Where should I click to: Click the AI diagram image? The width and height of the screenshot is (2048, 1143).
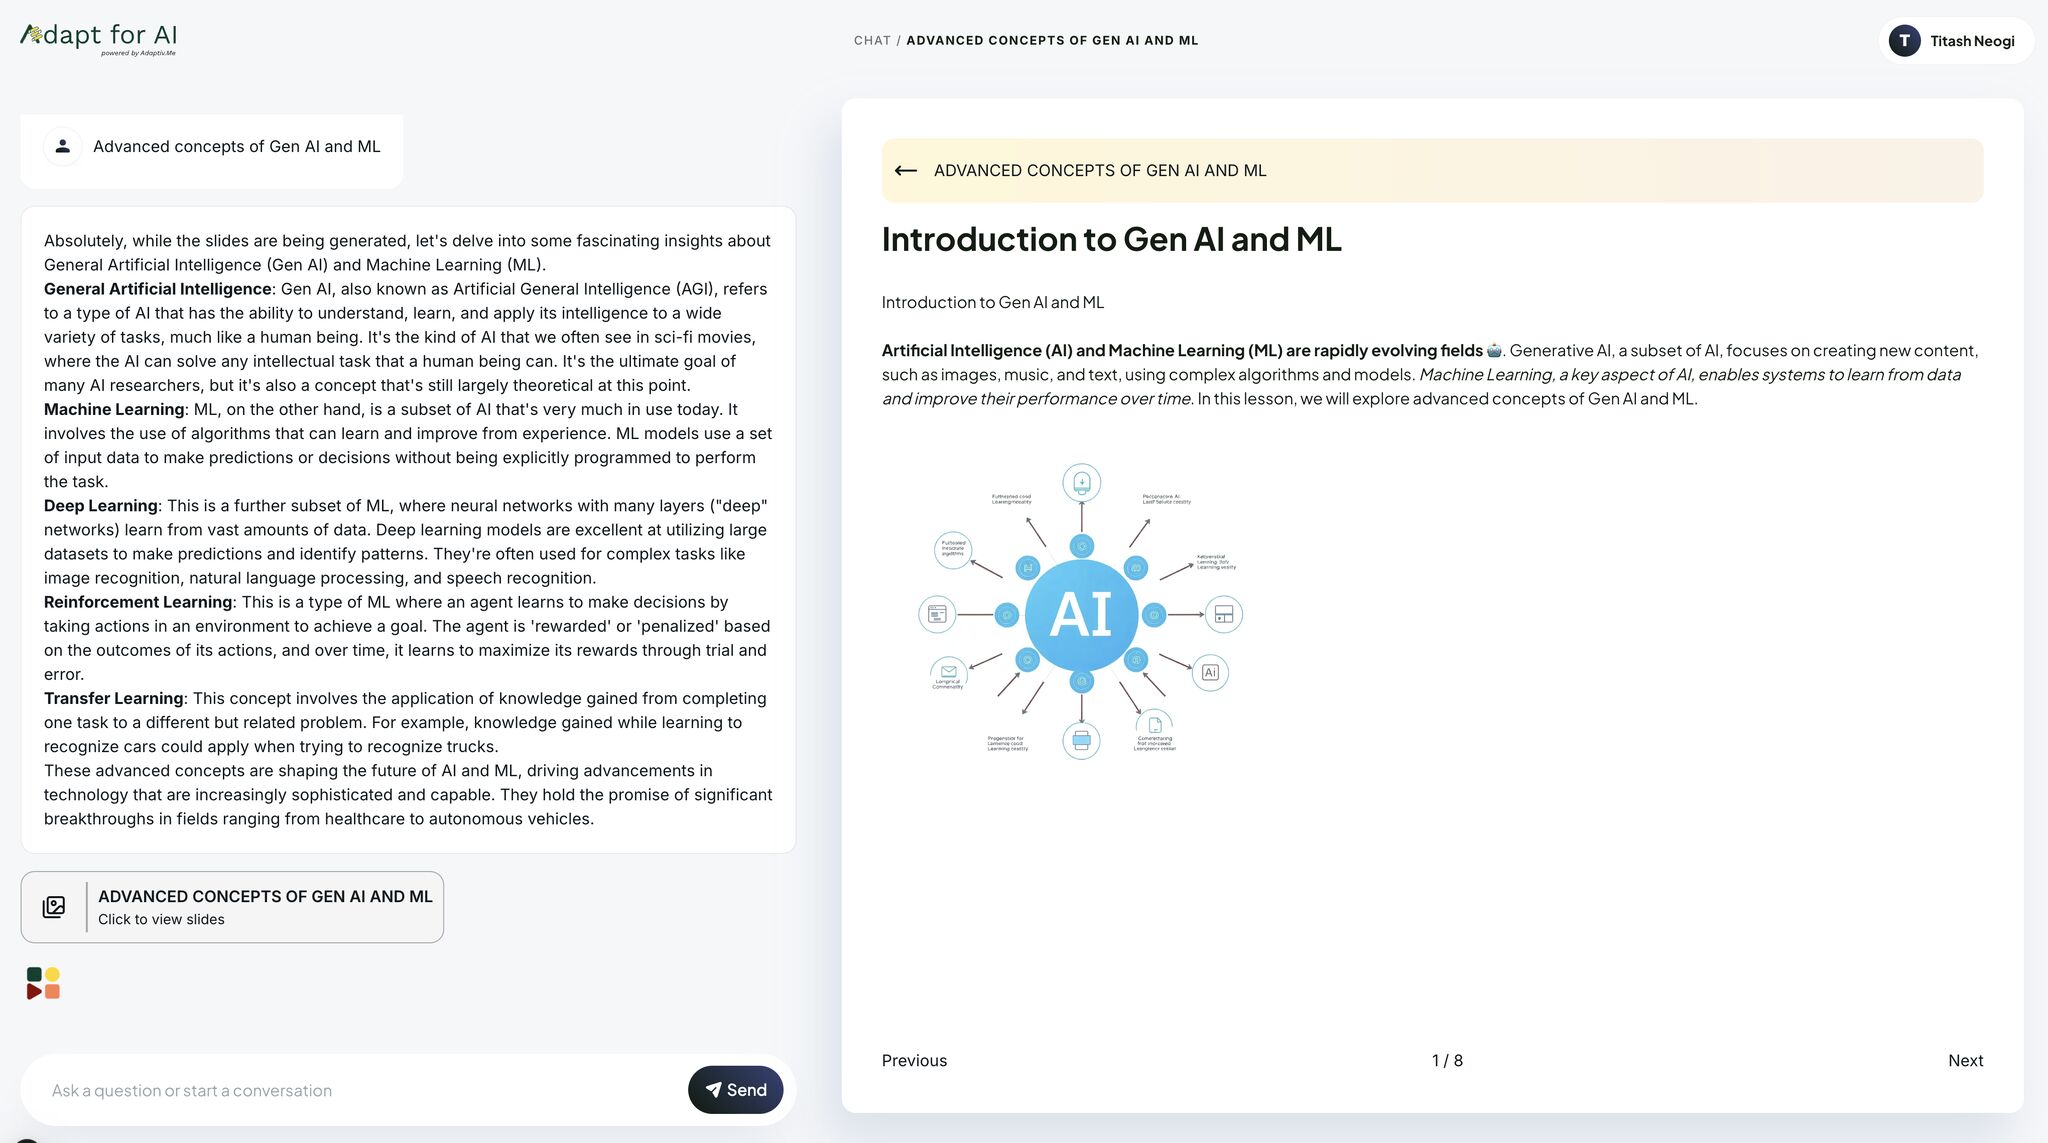(1081, 612)
